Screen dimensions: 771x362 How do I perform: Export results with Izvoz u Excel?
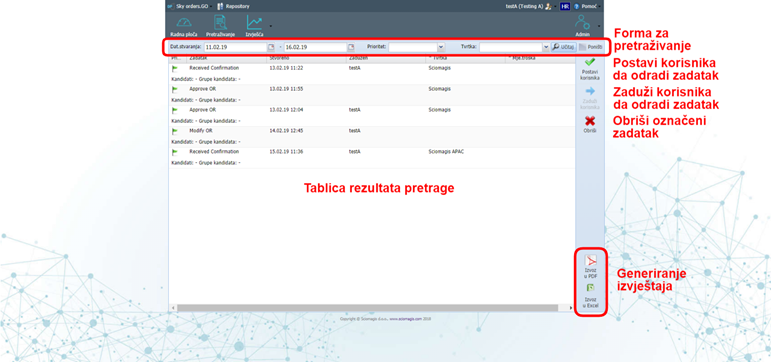pyautogui.click(x=590, y=297)
